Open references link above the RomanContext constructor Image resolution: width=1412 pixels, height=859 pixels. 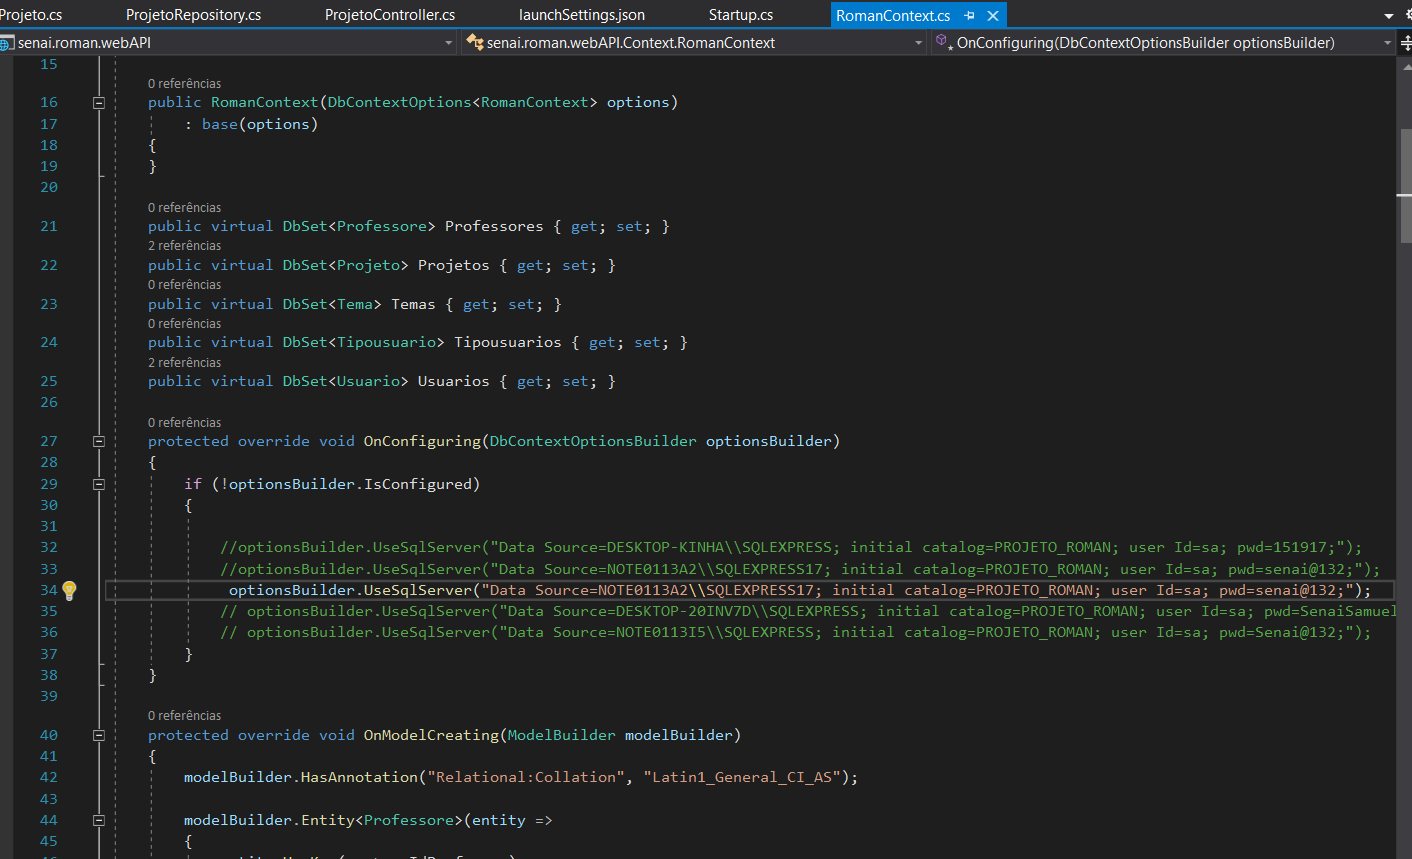point(185,84)
